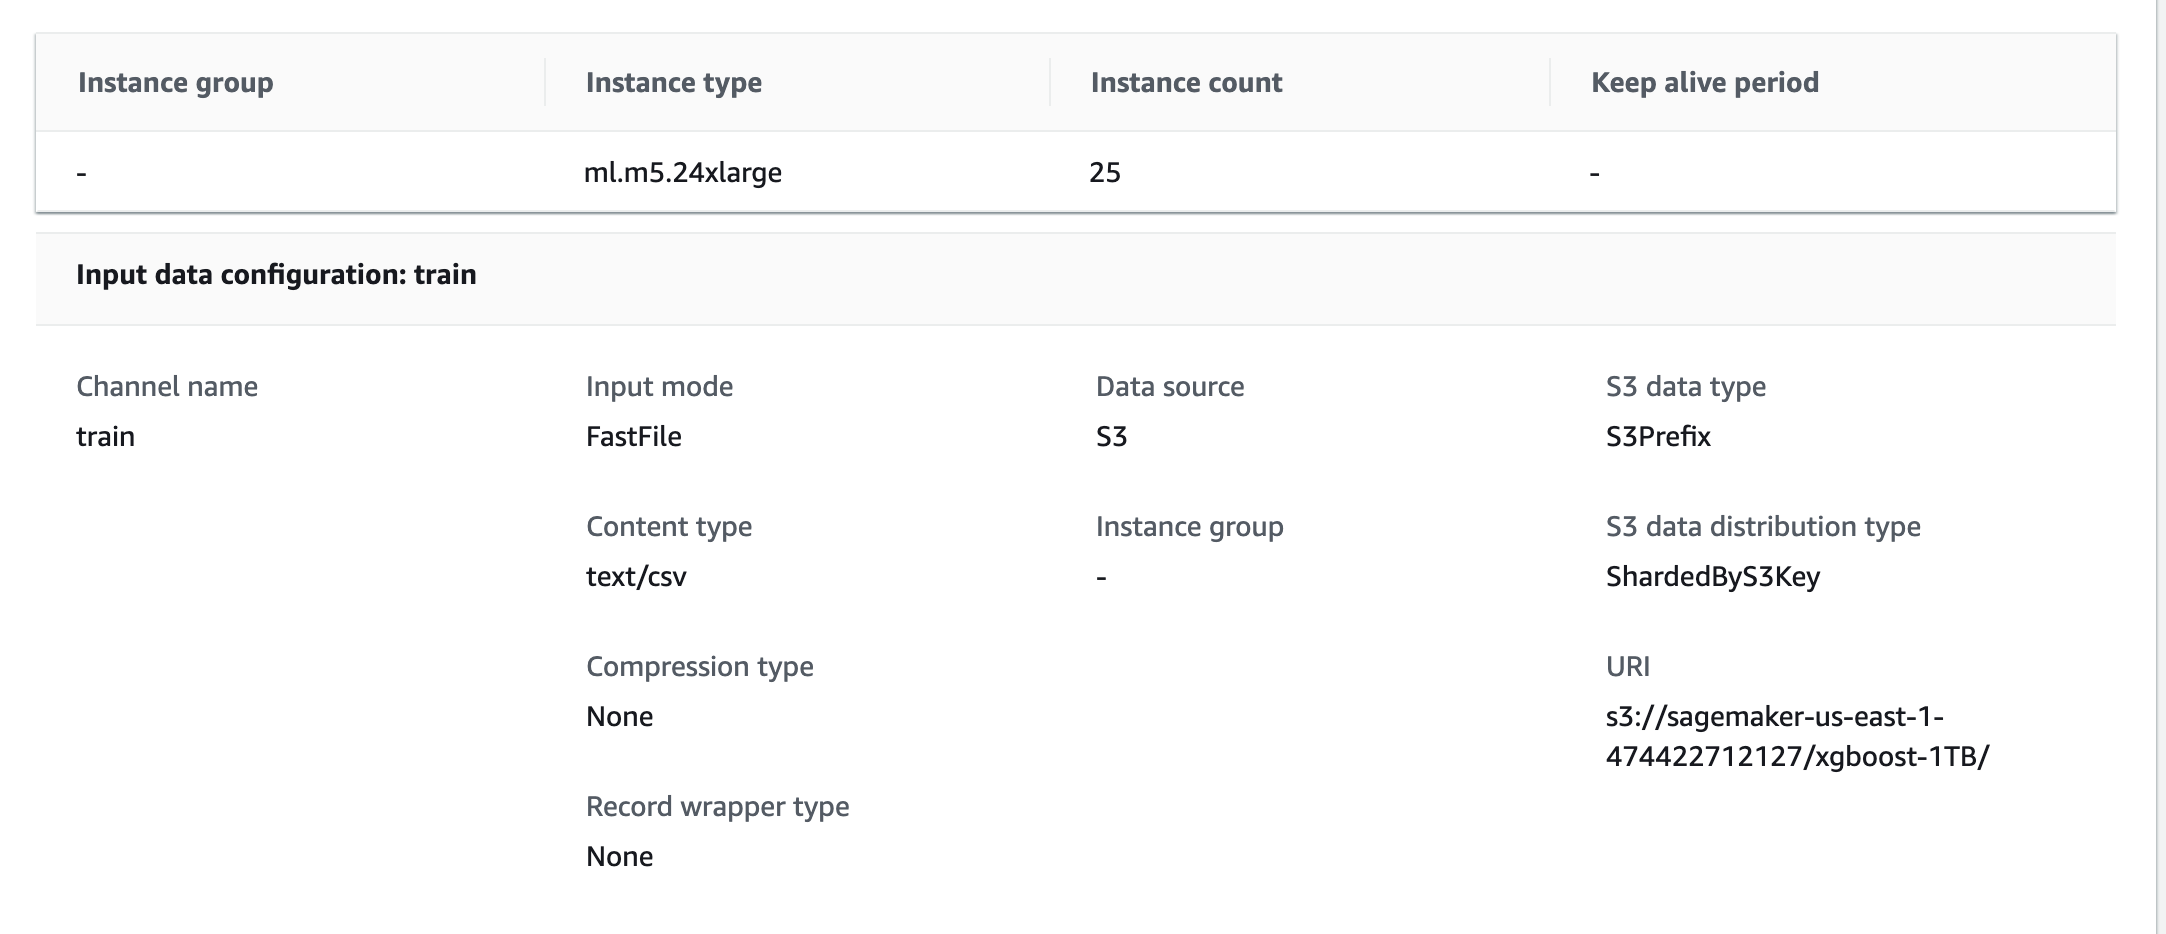Screen dimensions: 2166x934
Task: Click the S3 data source value
Action: 1111,436
